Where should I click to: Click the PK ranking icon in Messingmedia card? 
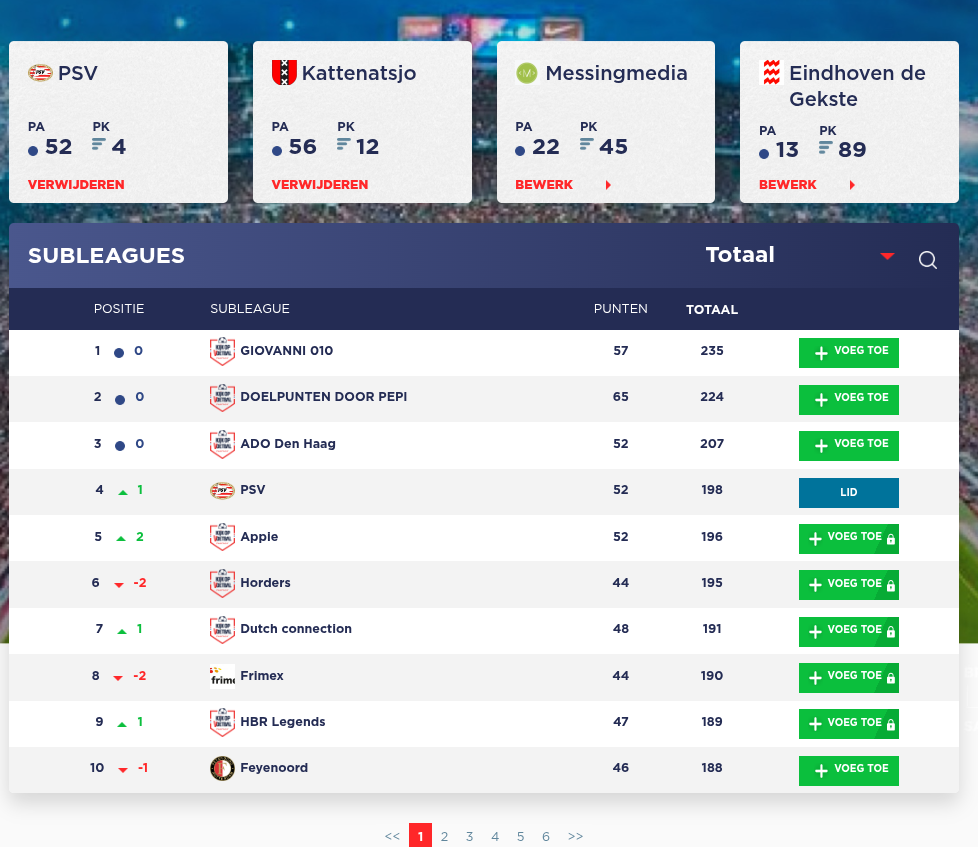(586, 145)
